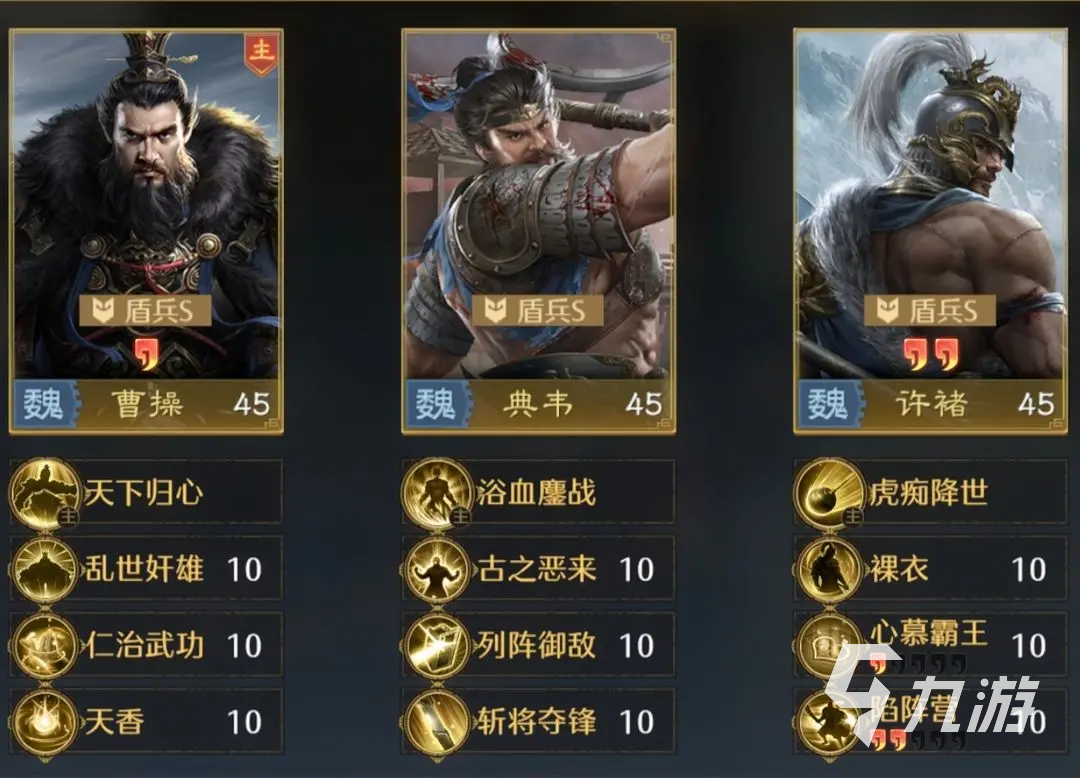Click the 盾兵S badge on 许褚
The height and width of the screenshot is (778, 1080).
[x=930, y=311]
